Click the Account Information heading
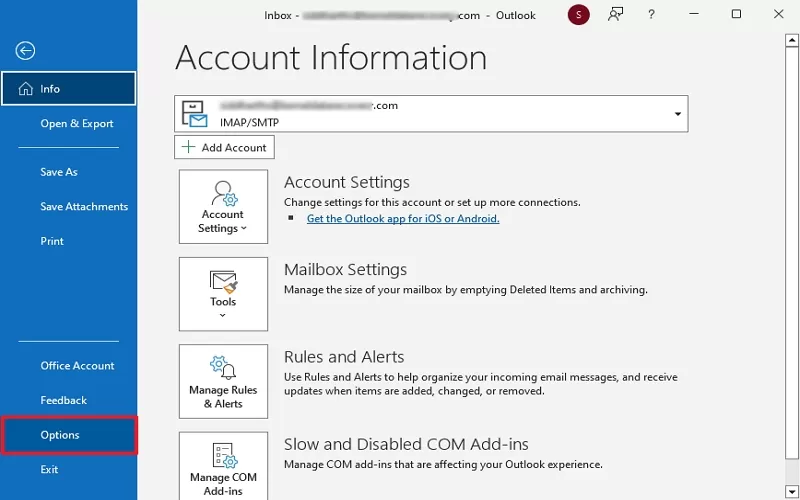 (x=331, y=58)
